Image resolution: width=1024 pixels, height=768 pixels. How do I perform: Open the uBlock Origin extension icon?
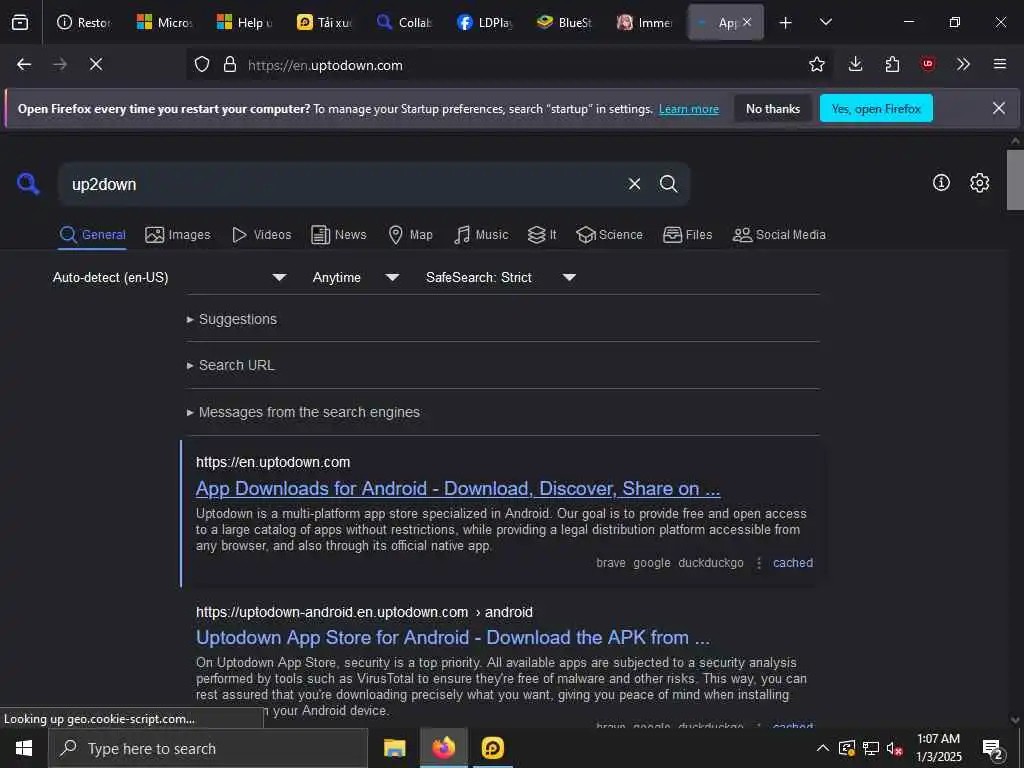tap(928, 64)
